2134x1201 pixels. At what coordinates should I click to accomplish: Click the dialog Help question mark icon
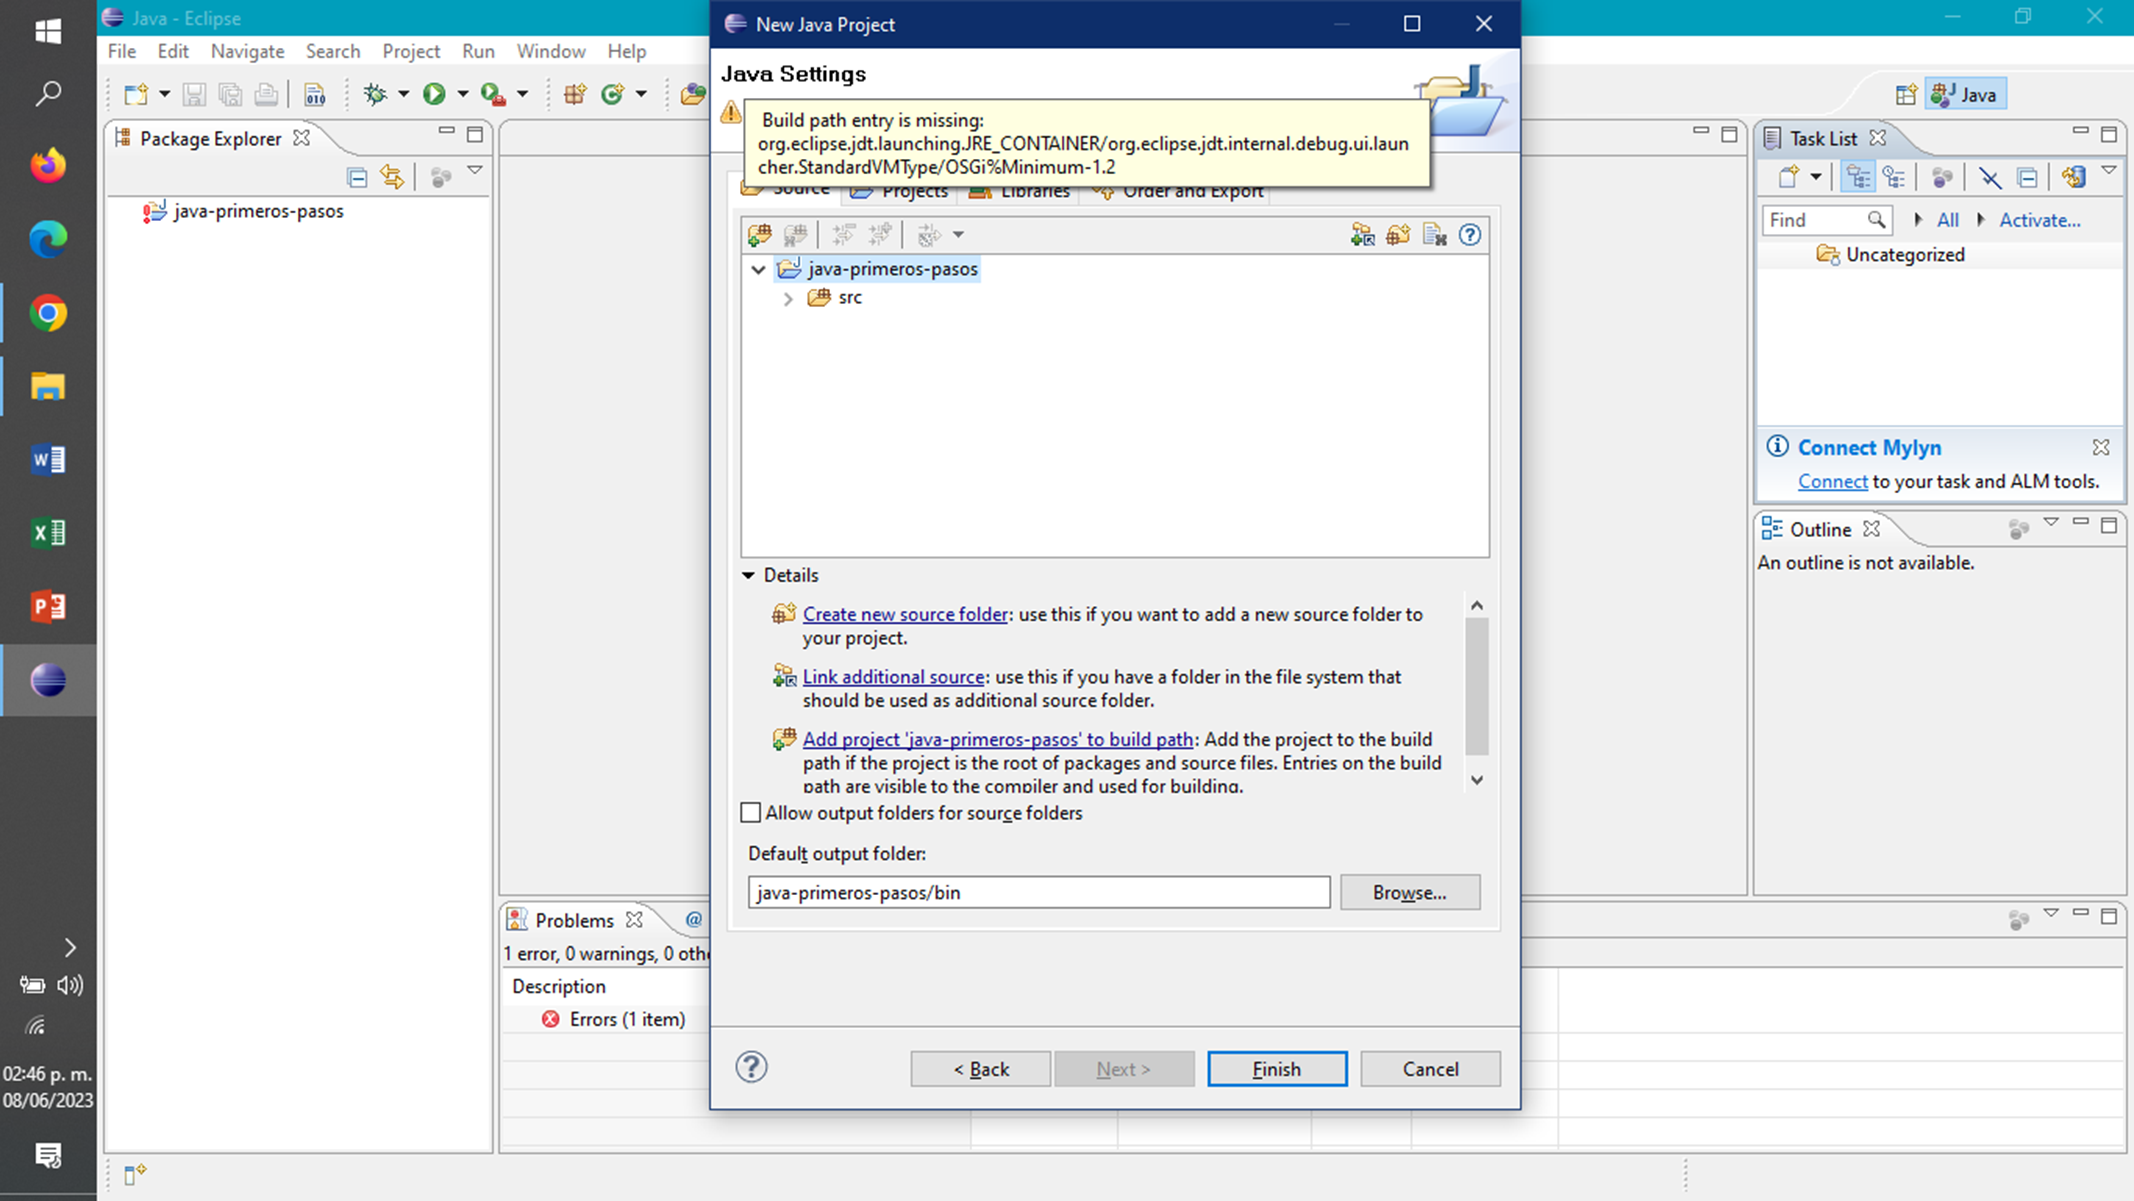[752, 1067]
